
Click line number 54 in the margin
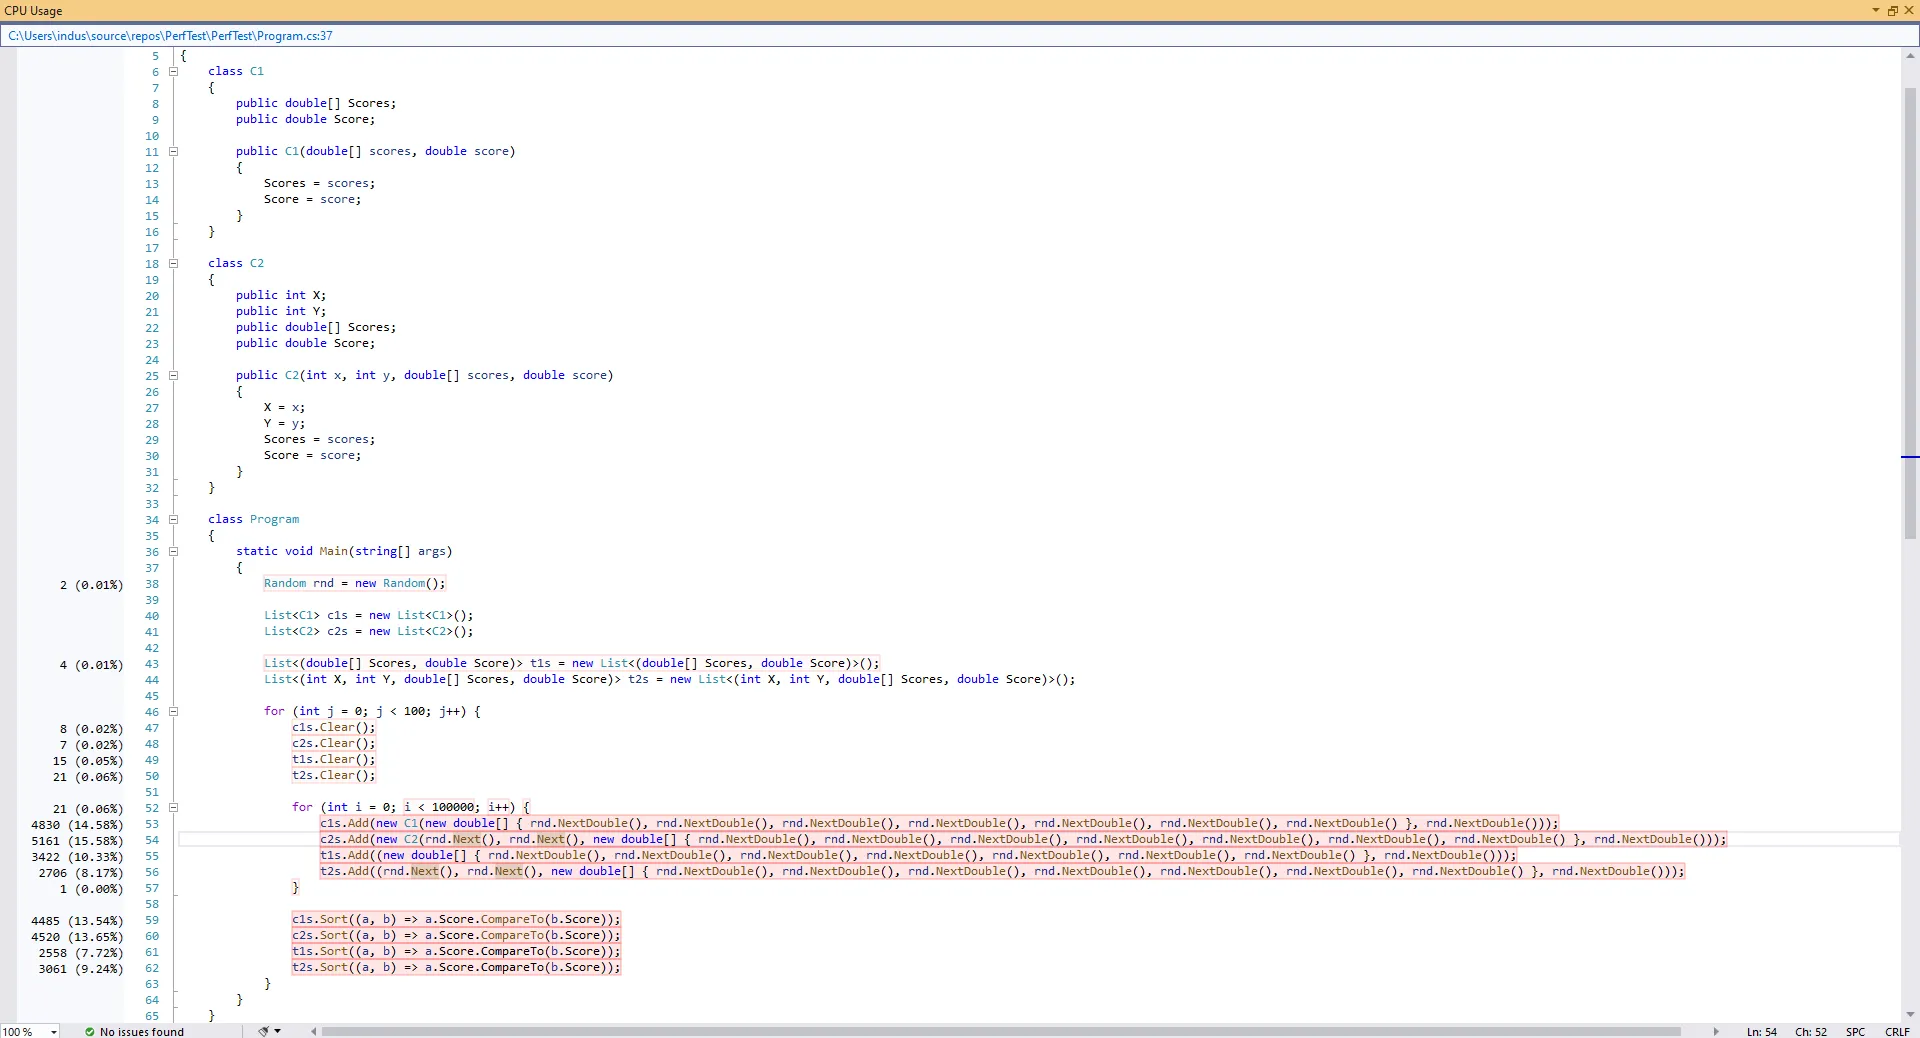152,840
